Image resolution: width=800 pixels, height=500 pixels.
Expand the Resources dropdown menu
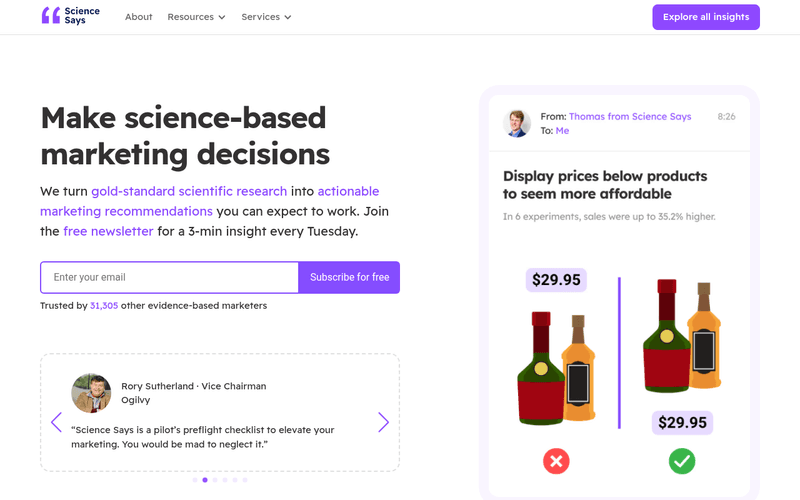tap(196, 17)
